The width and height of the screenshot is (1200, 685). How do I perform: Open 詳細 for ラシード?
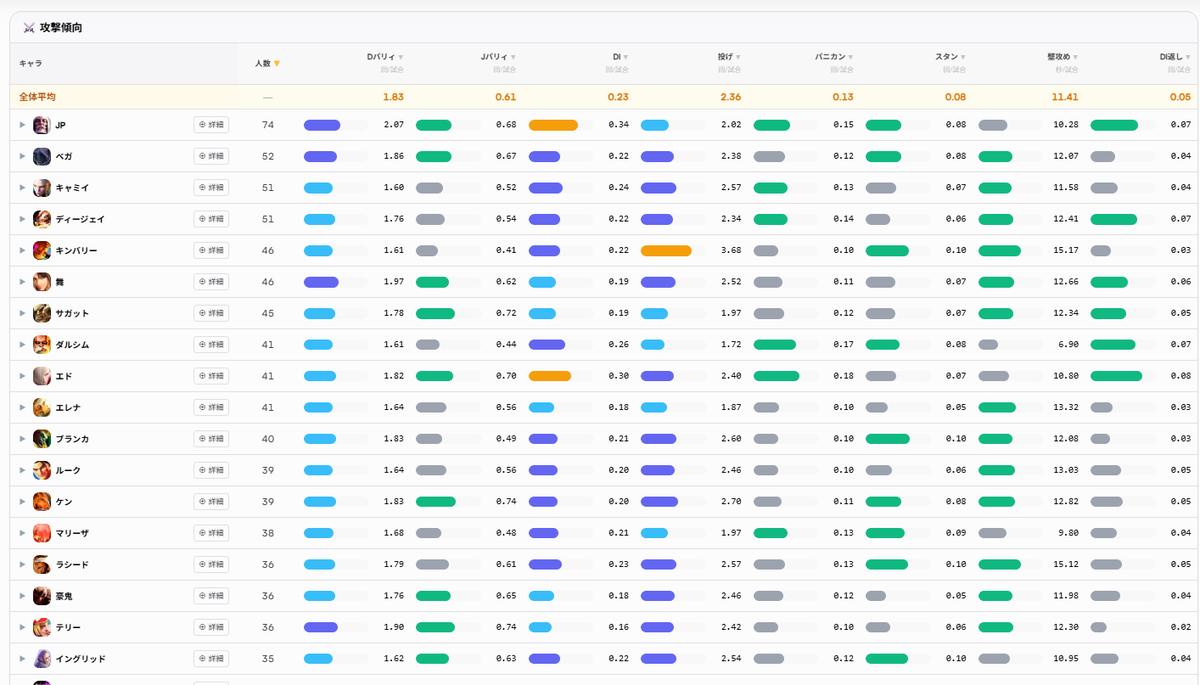211,565
